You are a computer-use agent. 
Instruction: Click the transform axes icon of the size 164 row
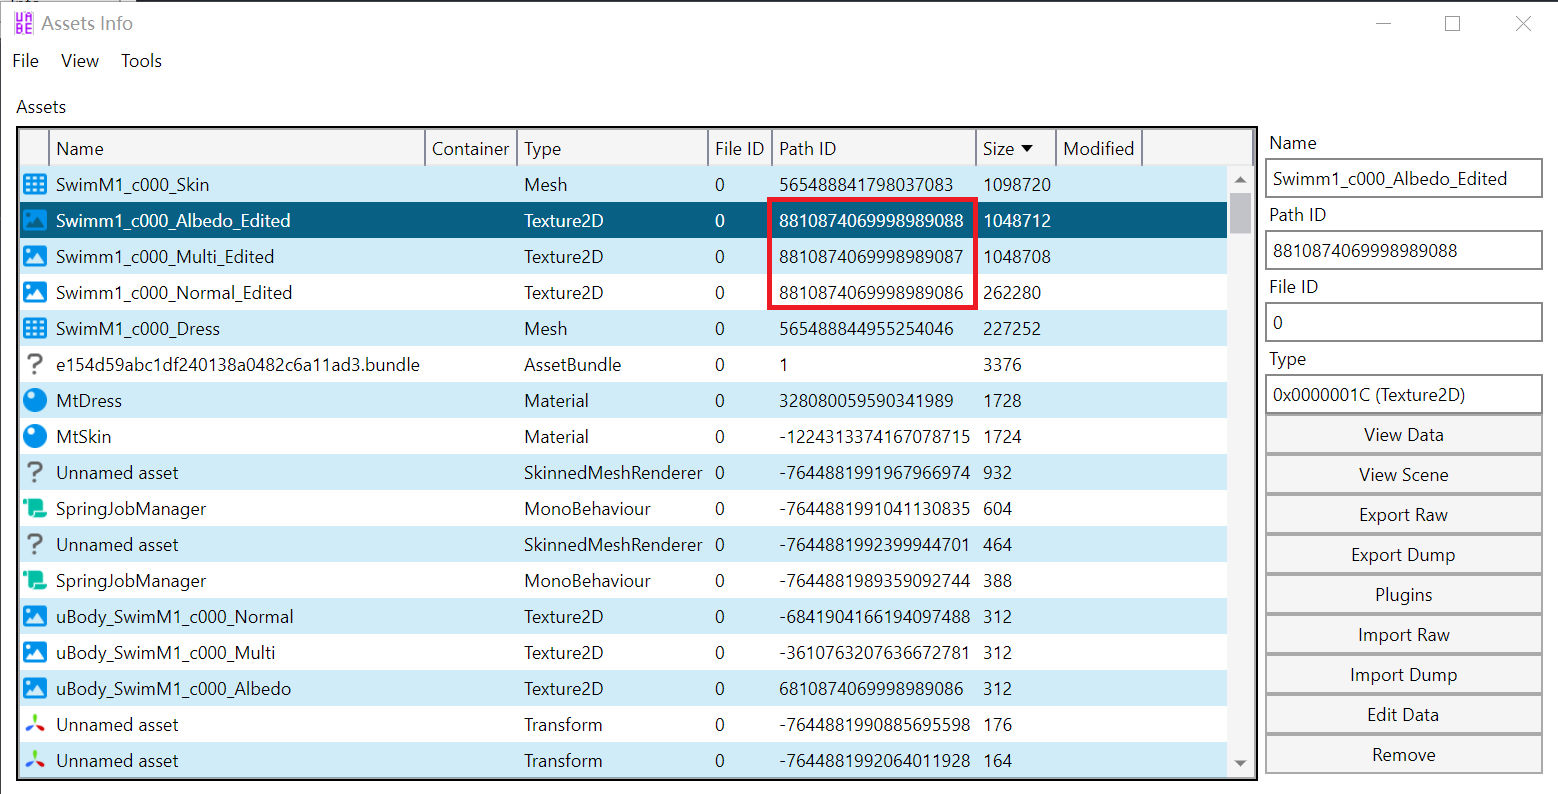point(35,760)
